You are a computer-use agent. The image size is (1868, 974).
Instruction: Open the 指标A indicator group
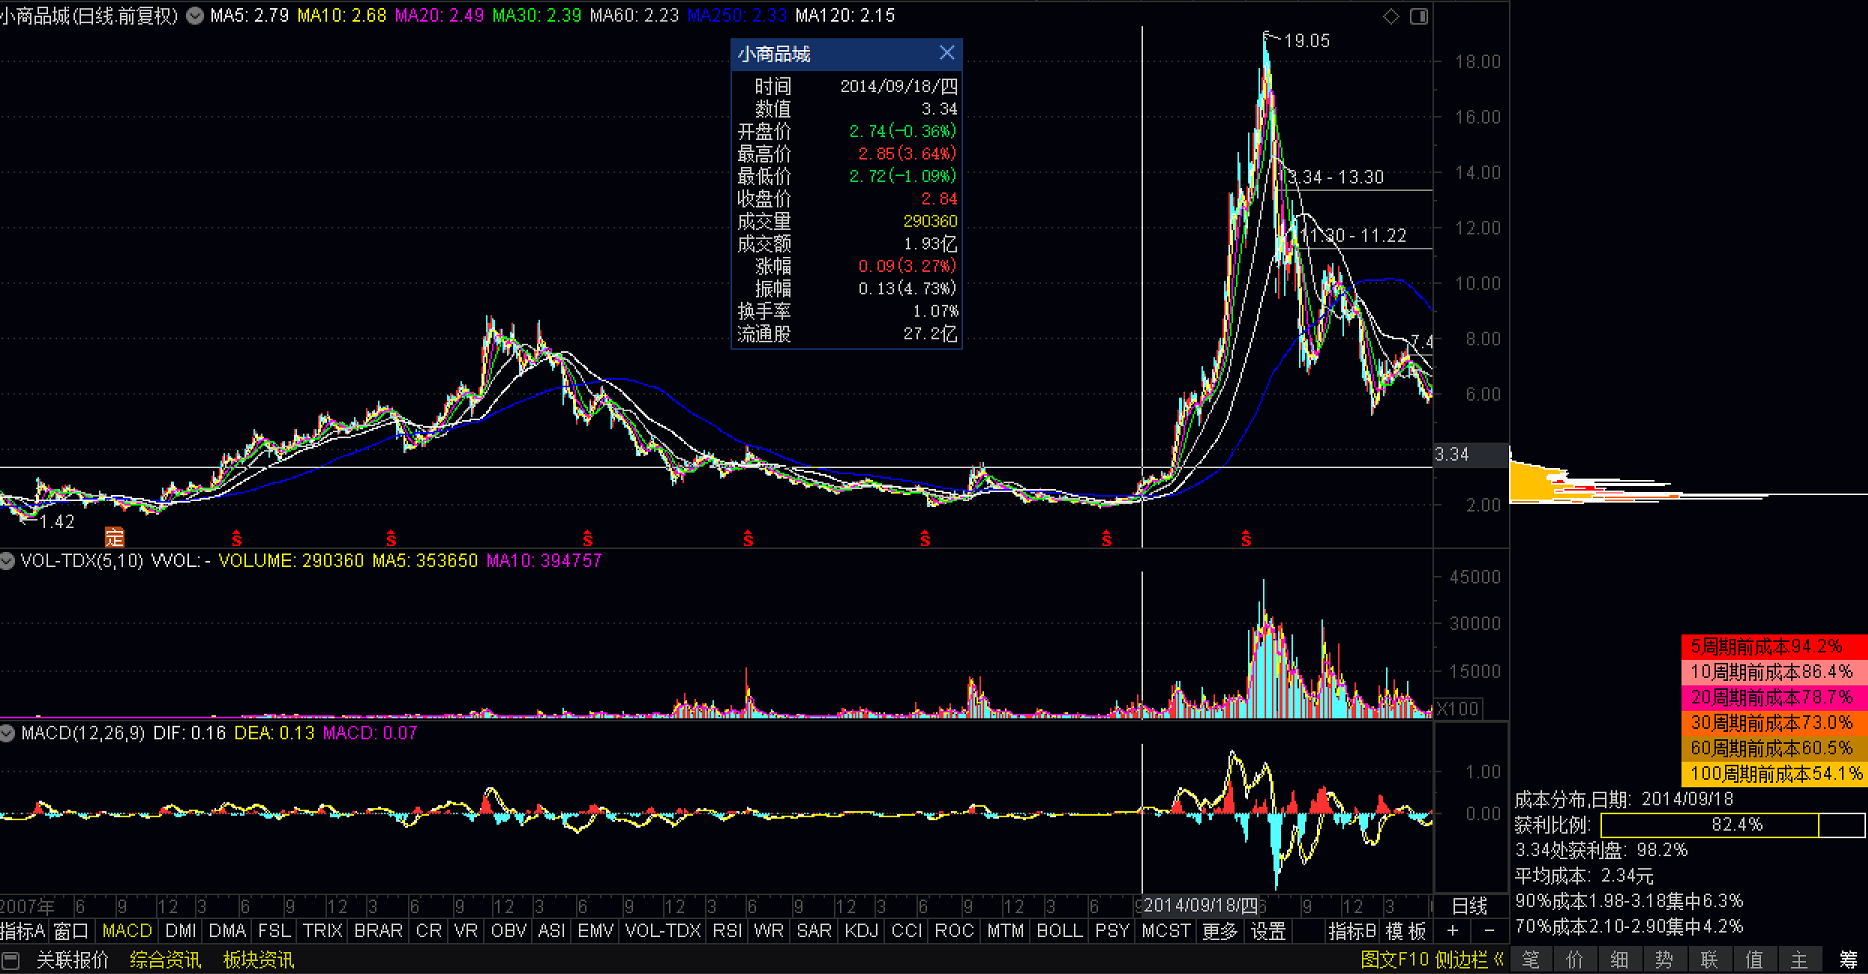point(23,931)
